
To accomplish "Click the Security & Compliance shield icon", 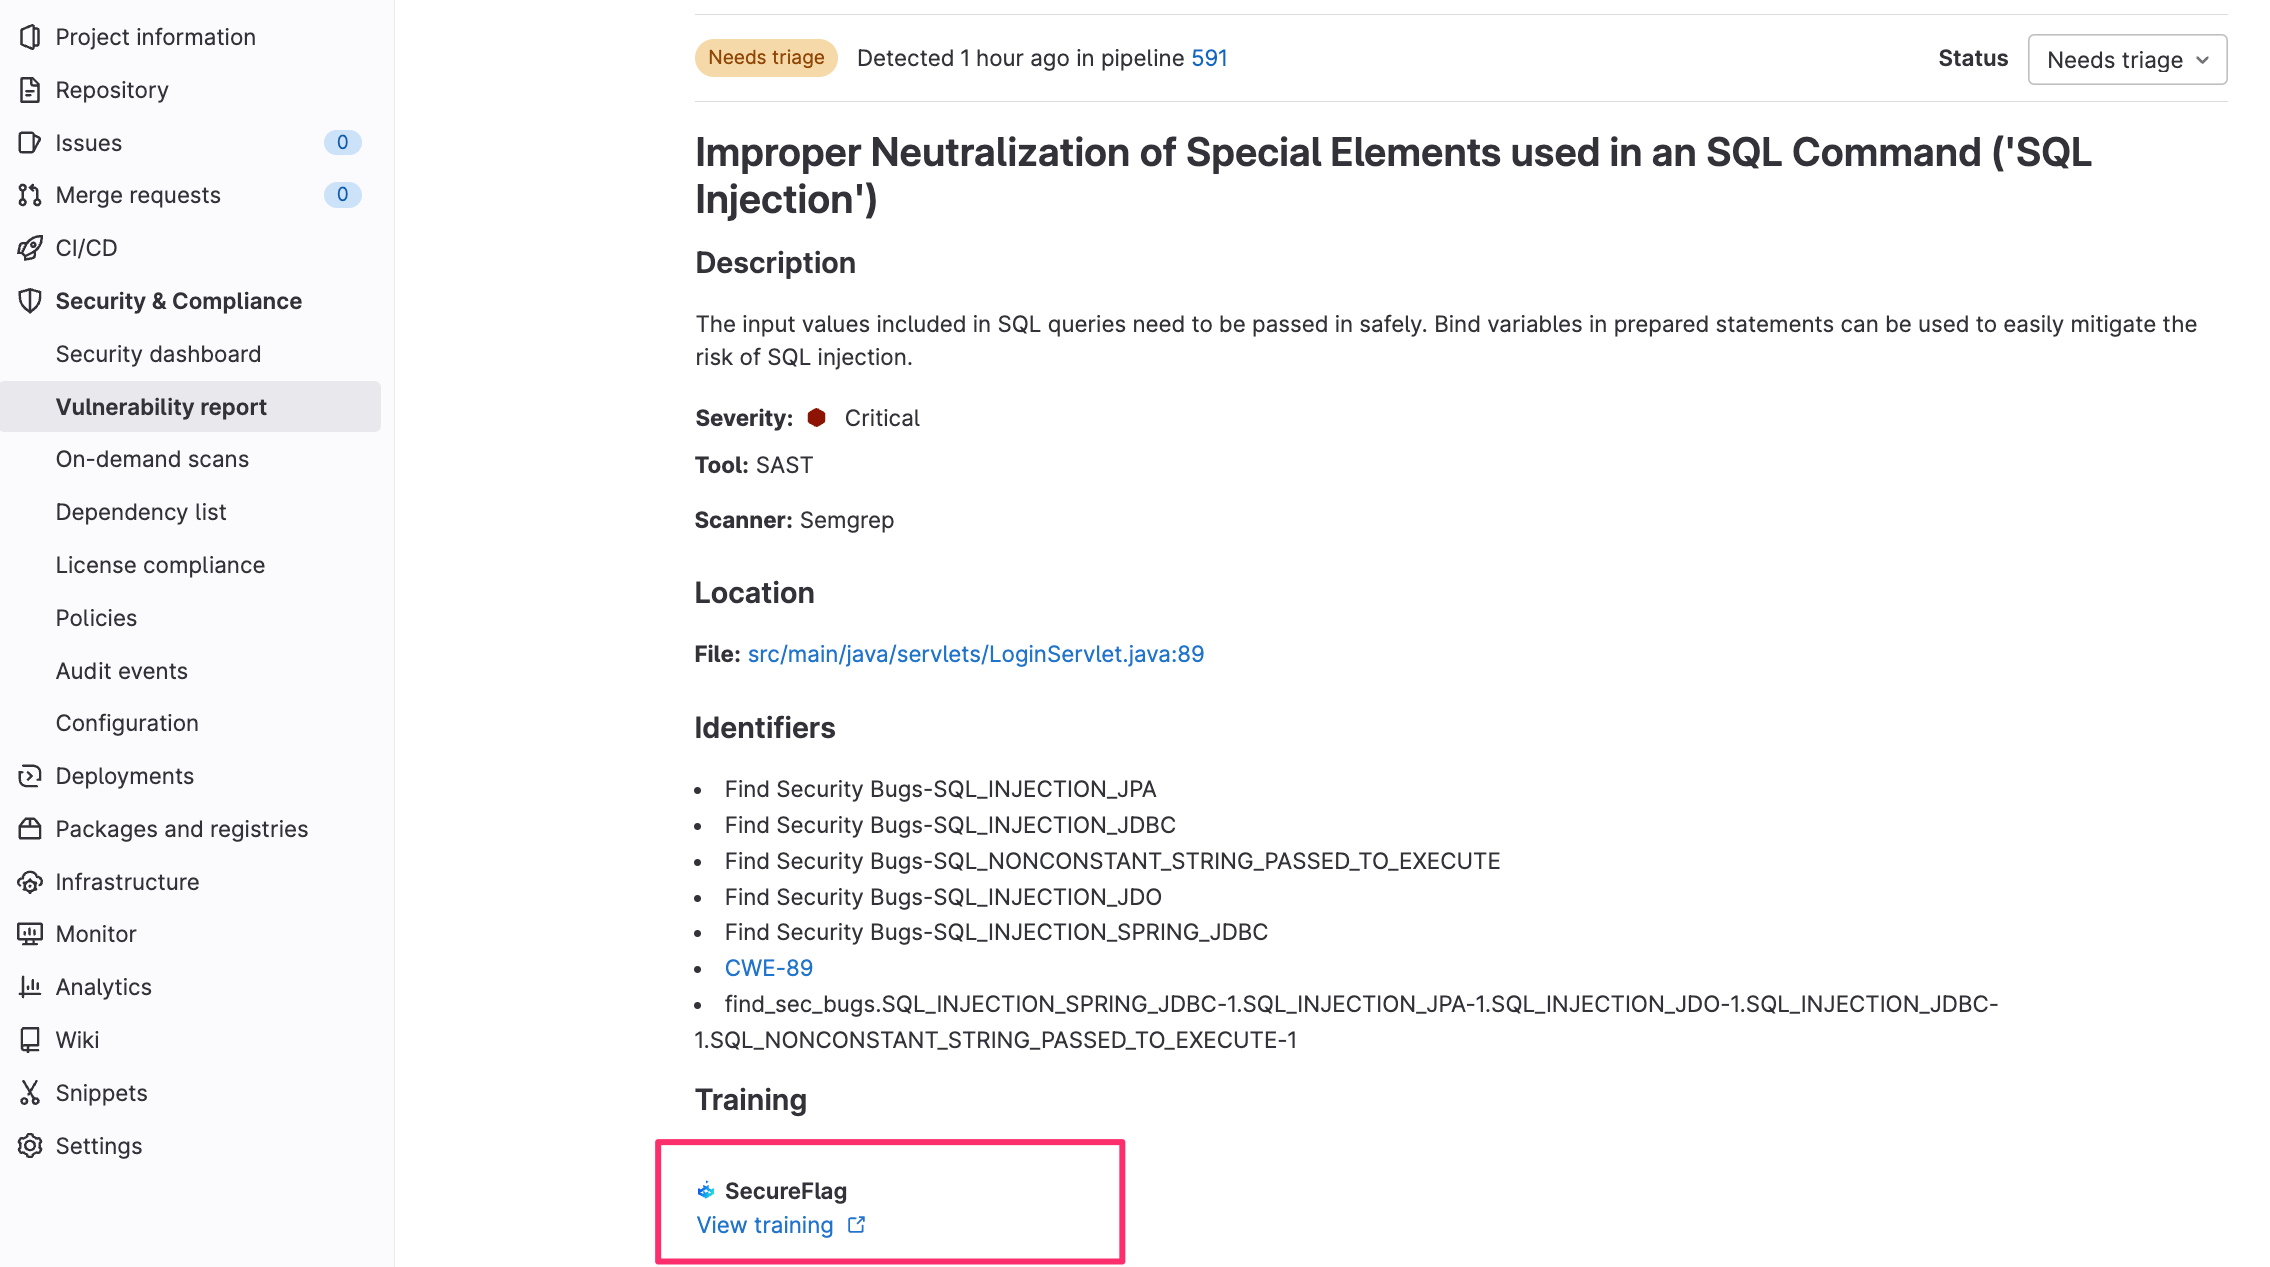I will (30, 301).
